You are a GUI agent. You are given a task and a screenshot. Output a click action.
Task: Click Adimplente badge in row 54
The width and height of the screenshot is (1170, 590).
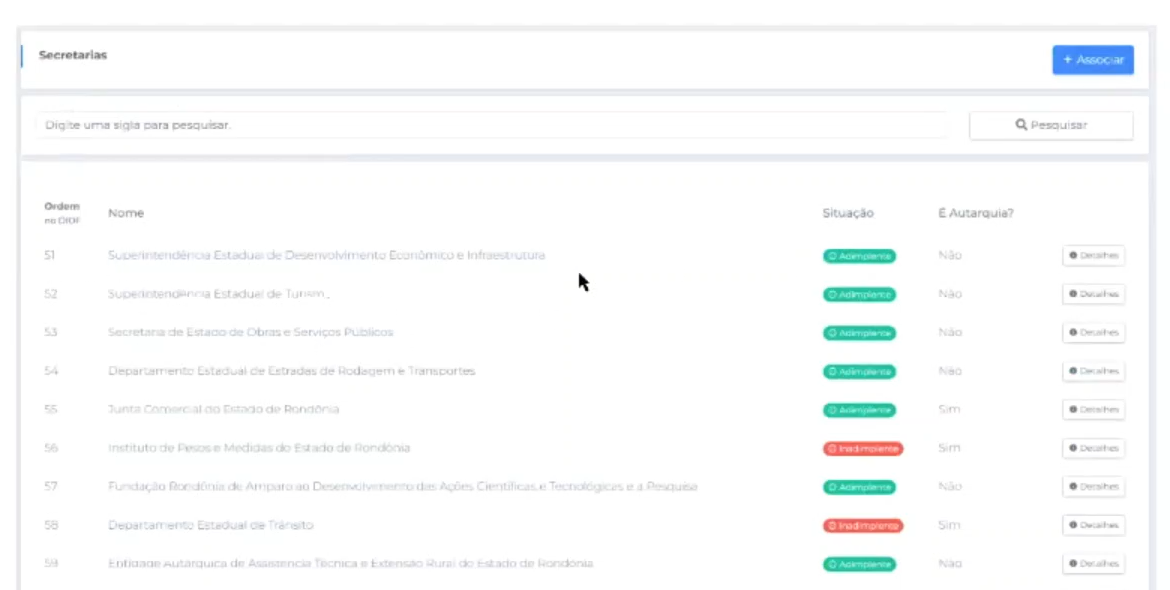(860, 371)
